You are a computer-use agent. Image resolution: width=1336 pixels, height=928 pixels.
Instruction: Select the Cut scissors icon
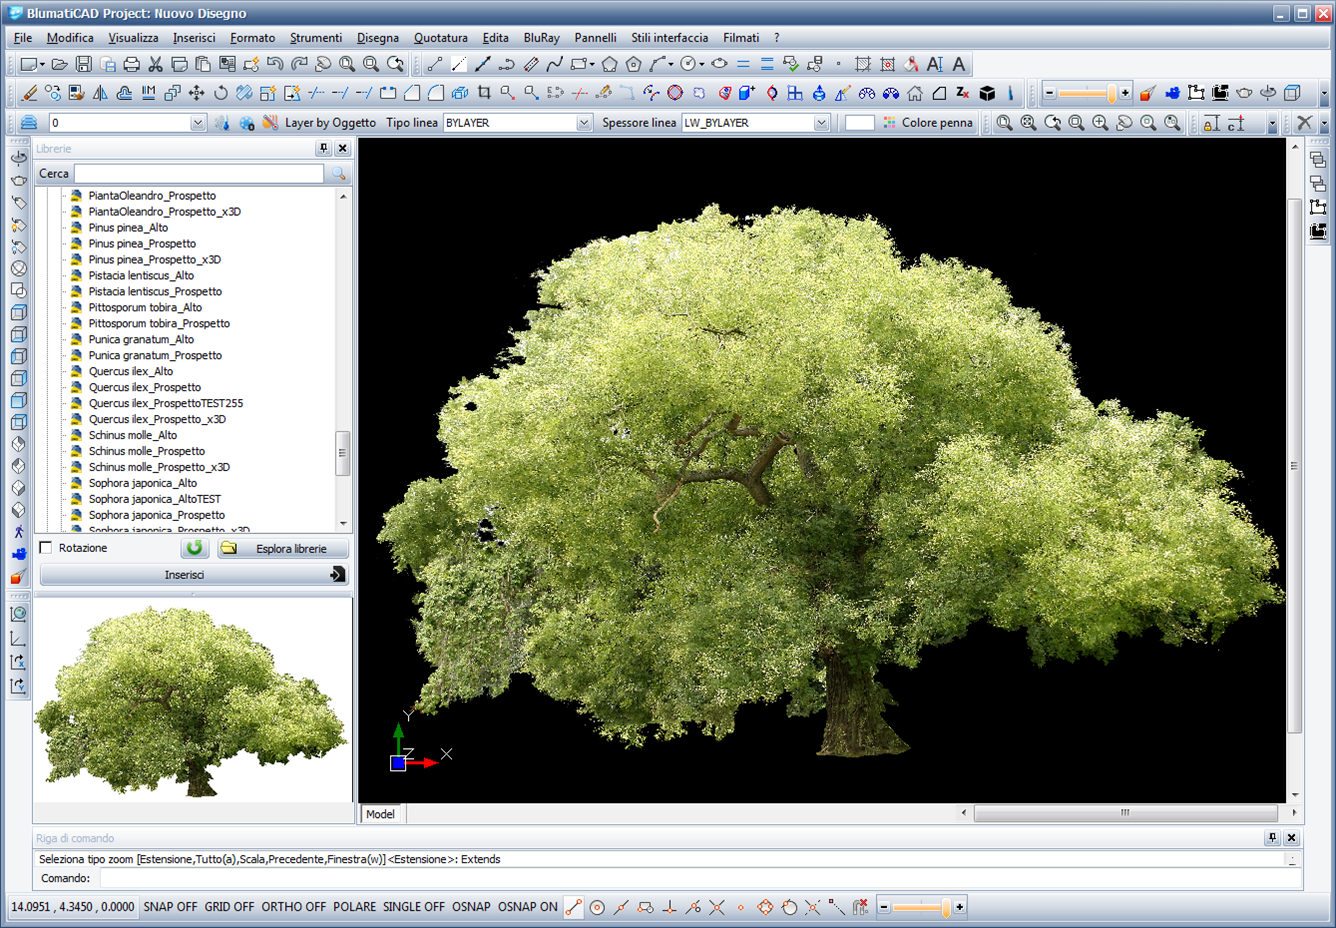pos(155,64)
